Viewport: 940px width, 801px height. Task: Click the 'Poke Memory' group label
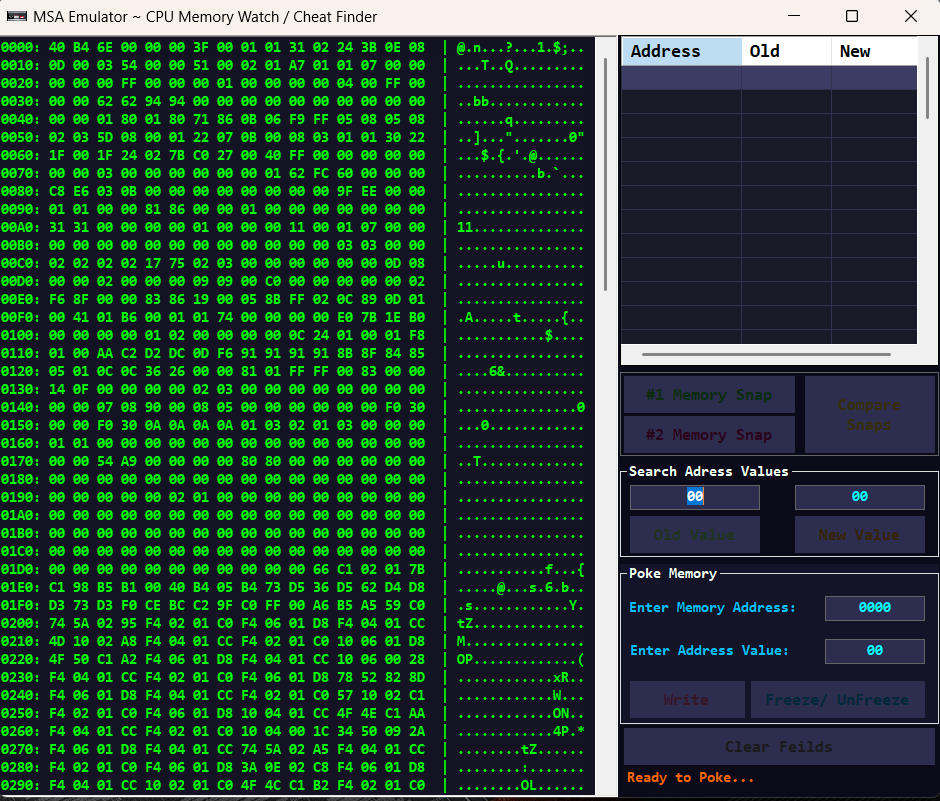click(673, 574)
